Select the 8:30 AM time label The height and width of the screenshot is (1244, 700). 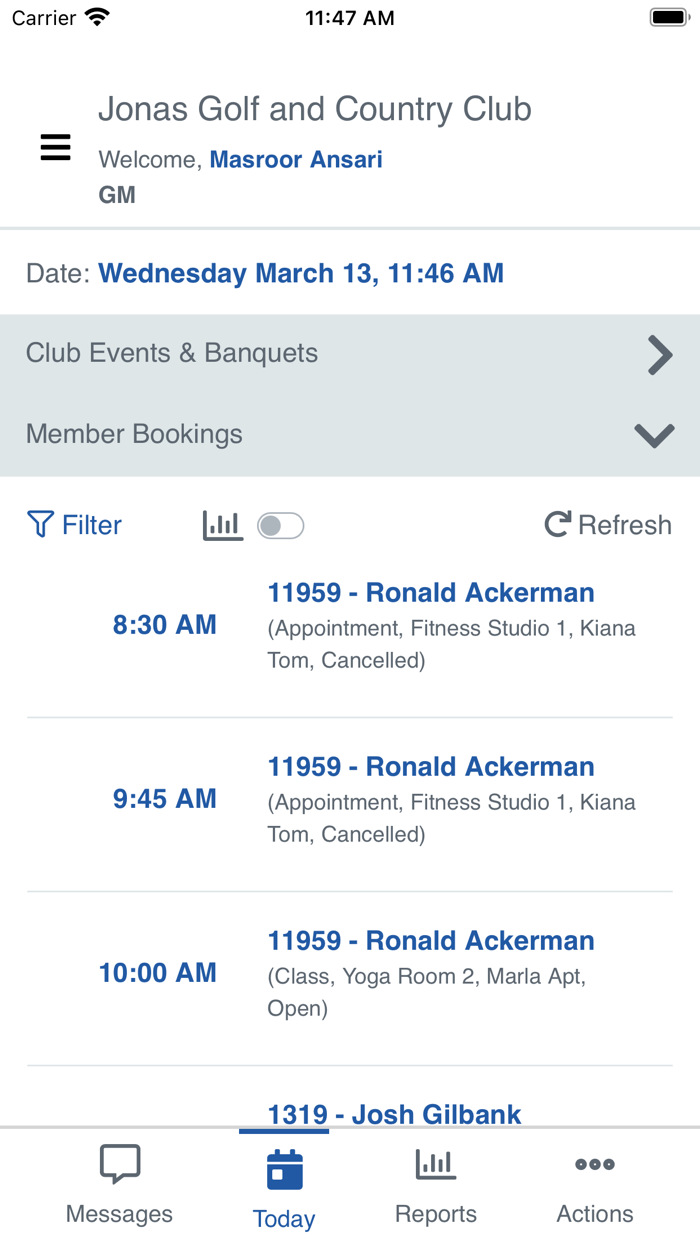tap(164, 623)
